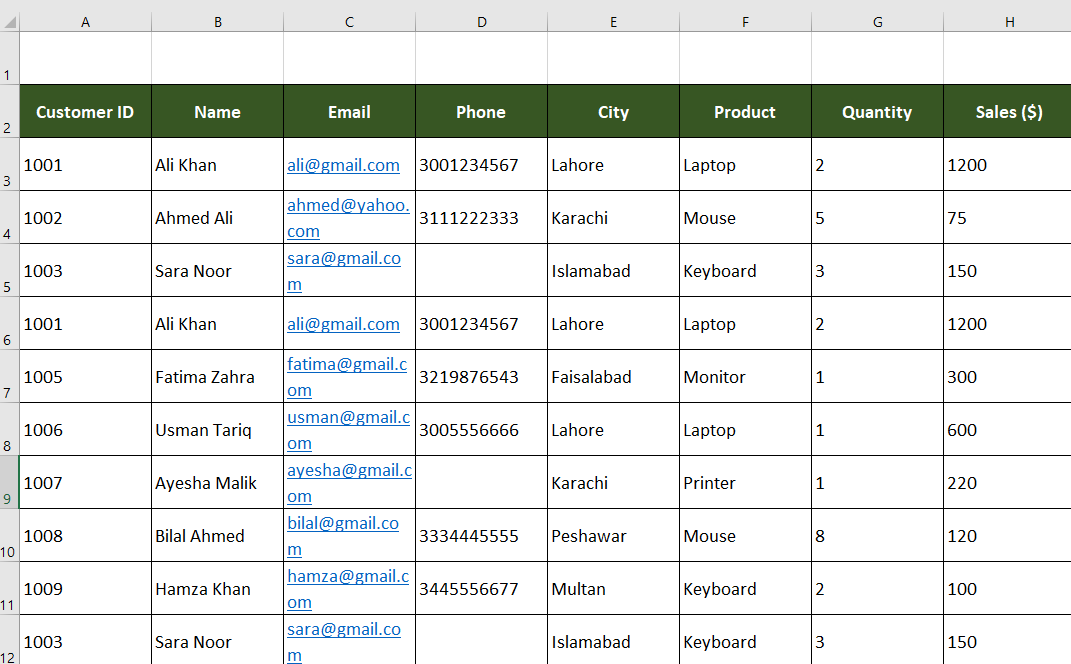
Task: Open the hamza@gmail.com email link
Action: 348,589
